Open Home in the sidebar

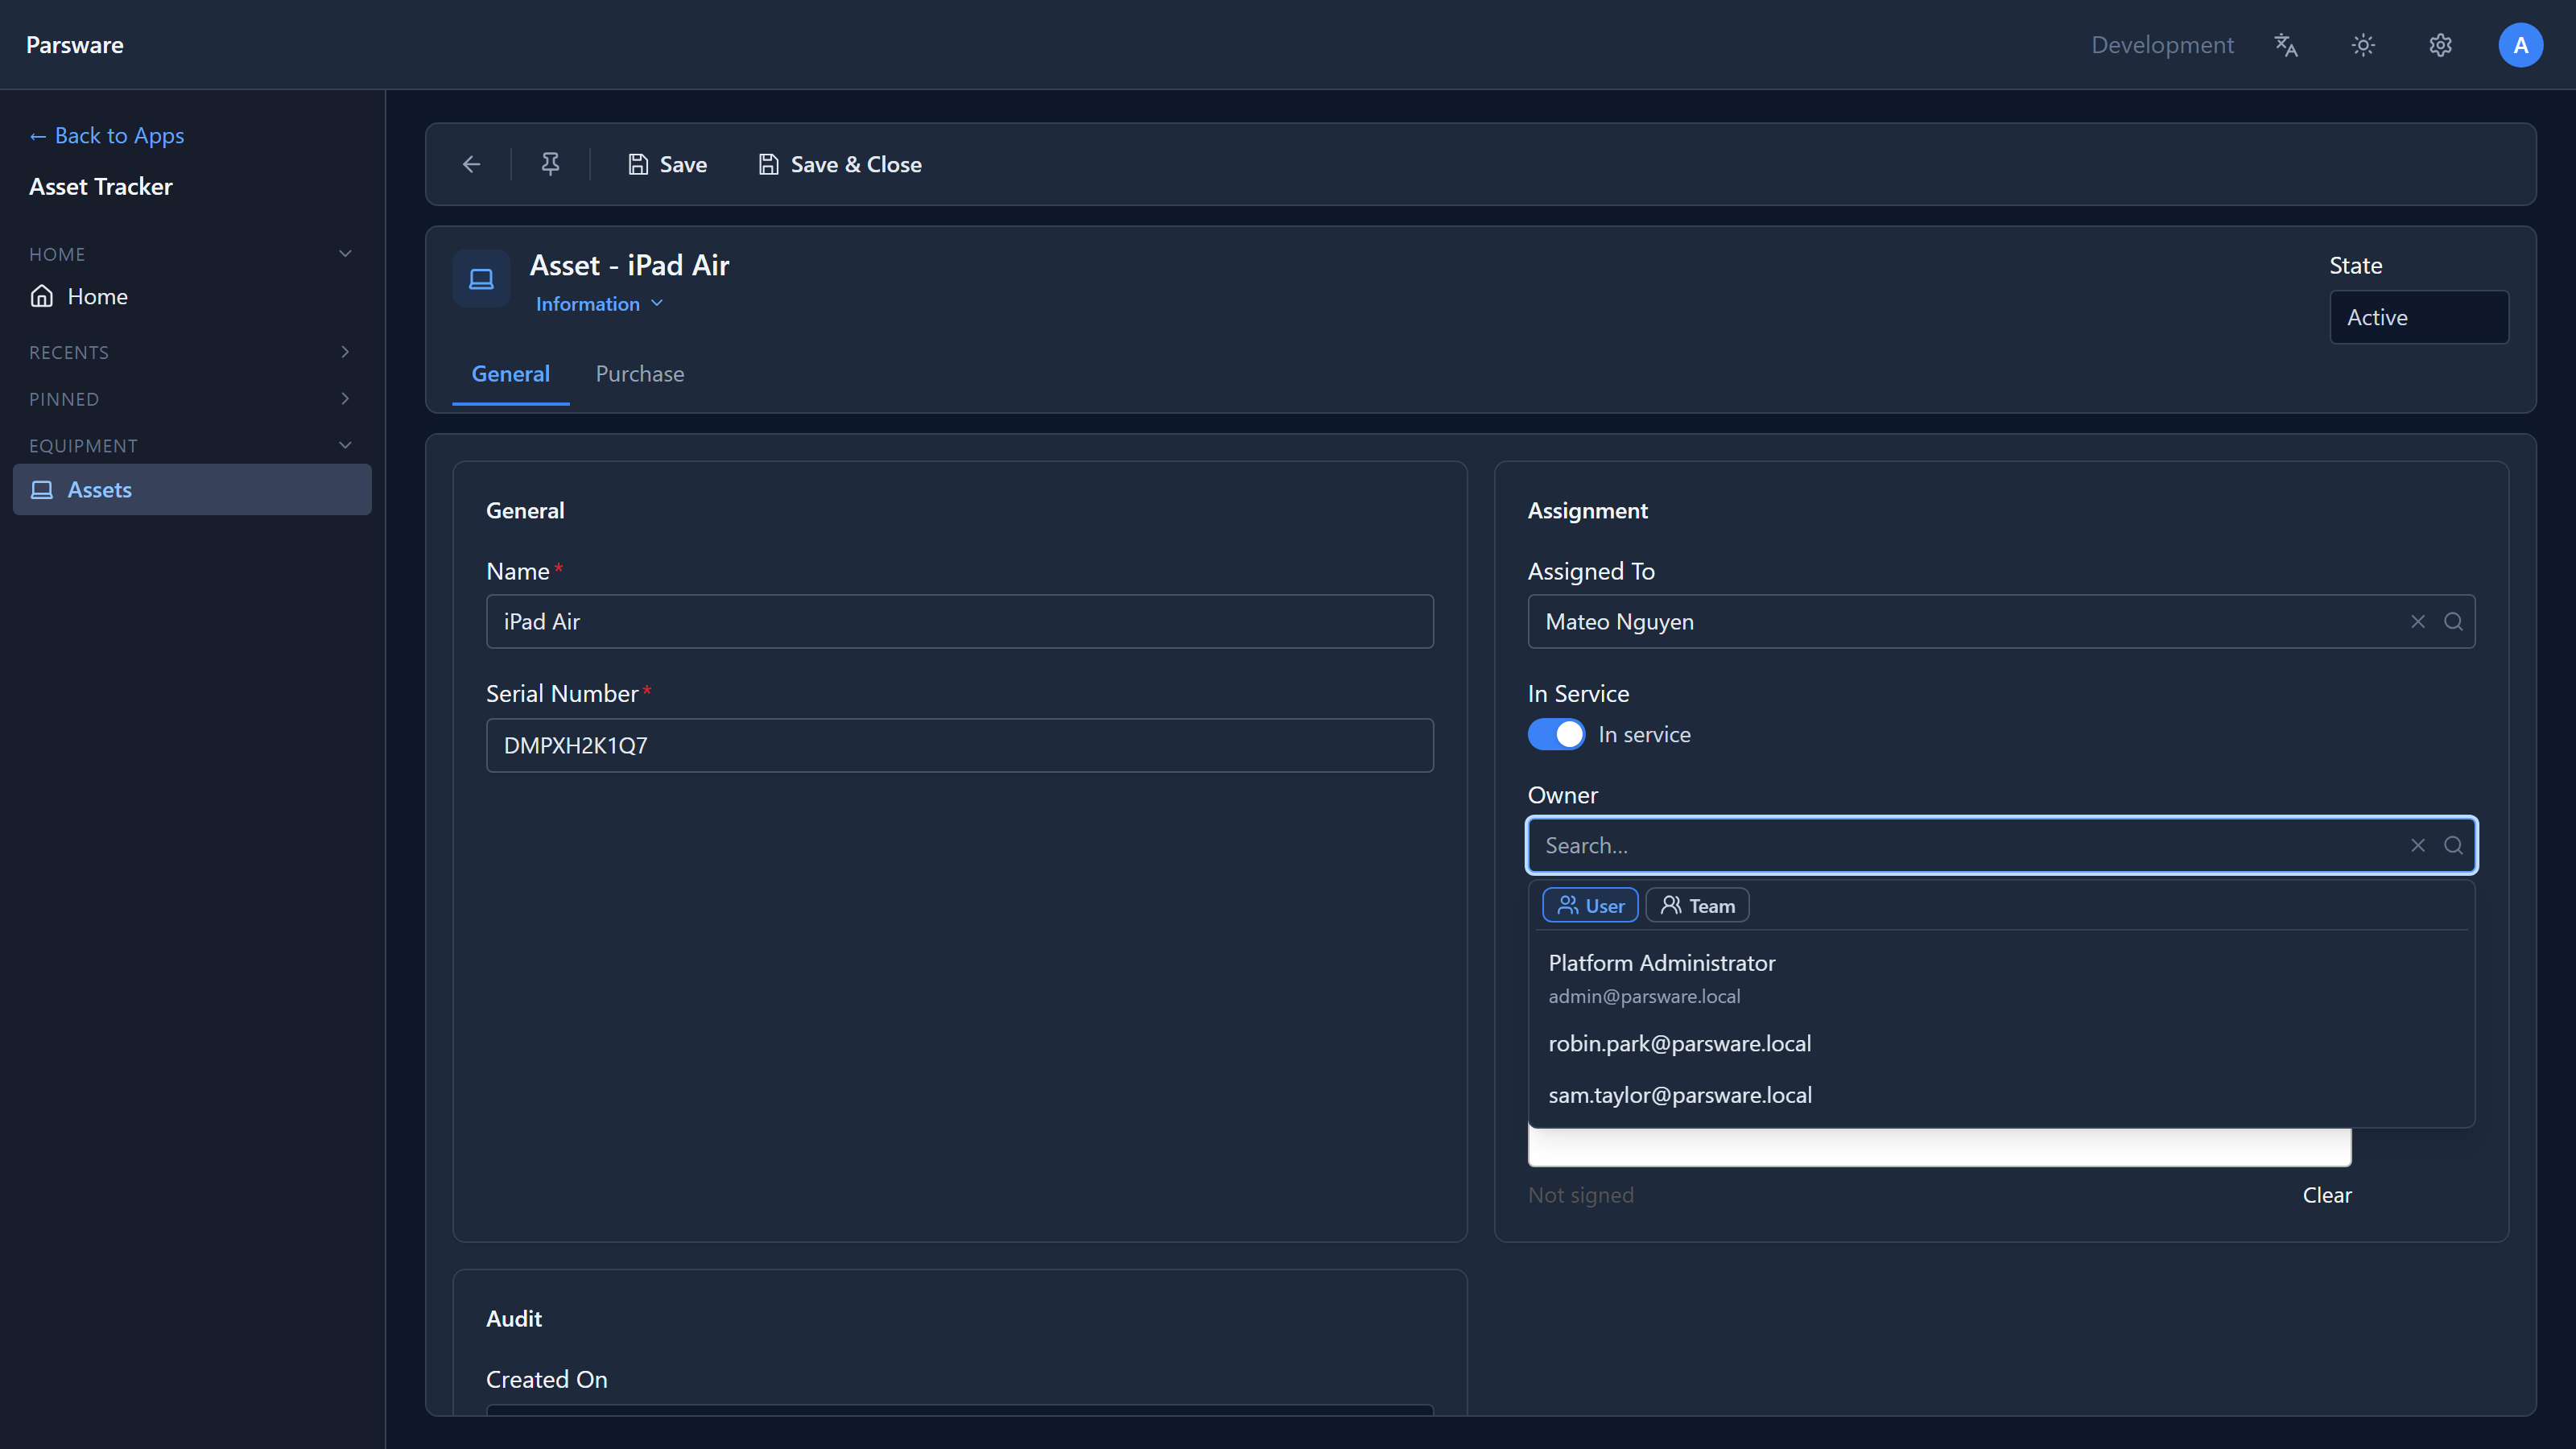coord(192,296)
